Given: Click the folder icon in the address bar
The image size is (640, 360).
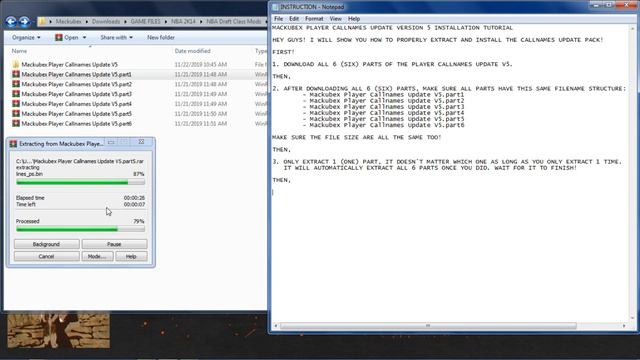Looking at the screenshot, I should tap(42, 21).
